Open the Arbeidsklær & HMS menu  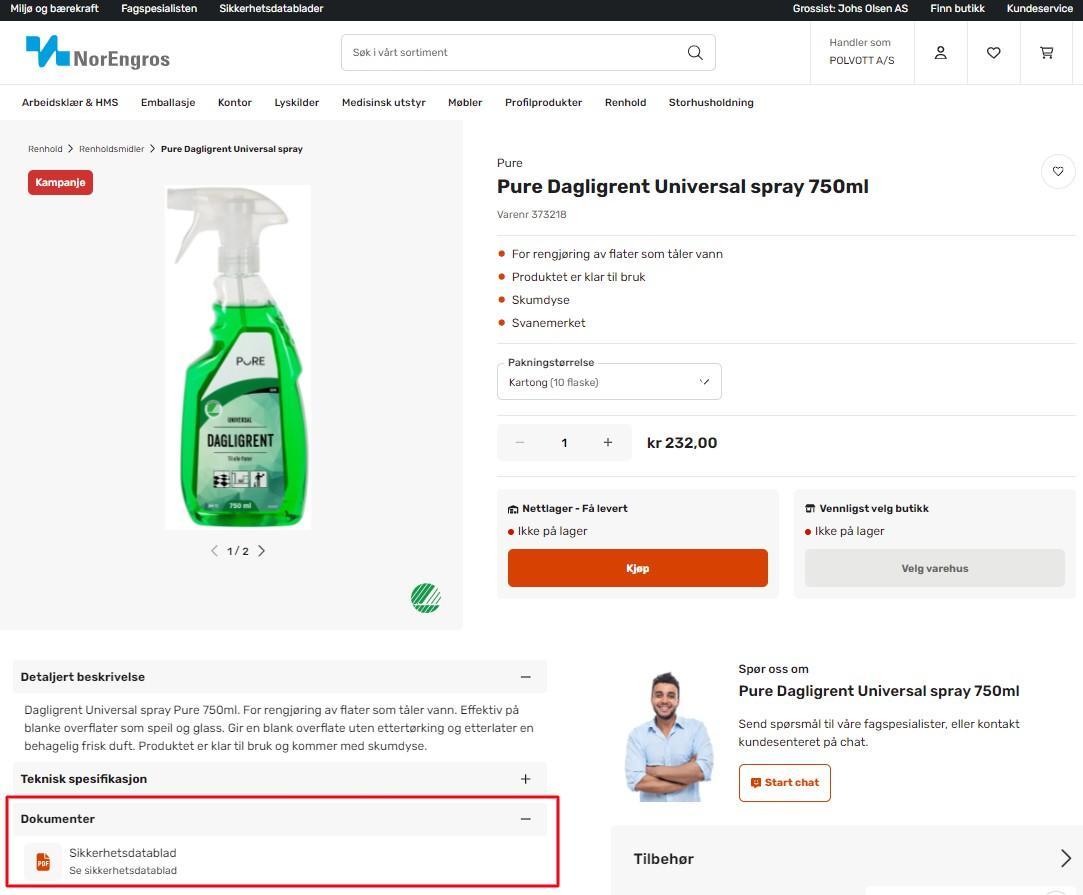click(70, 103)
